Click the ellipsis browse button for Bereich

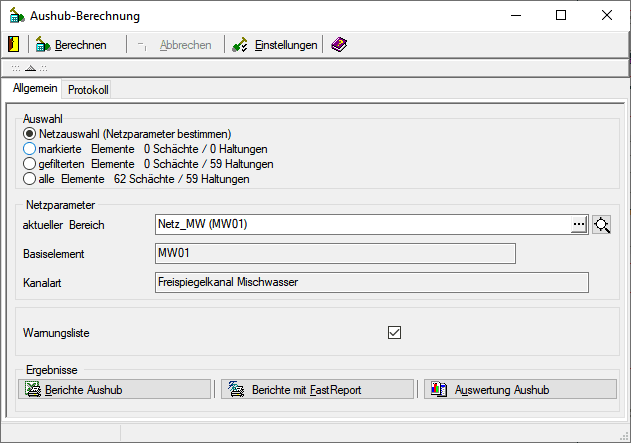[x=578, y=224]
